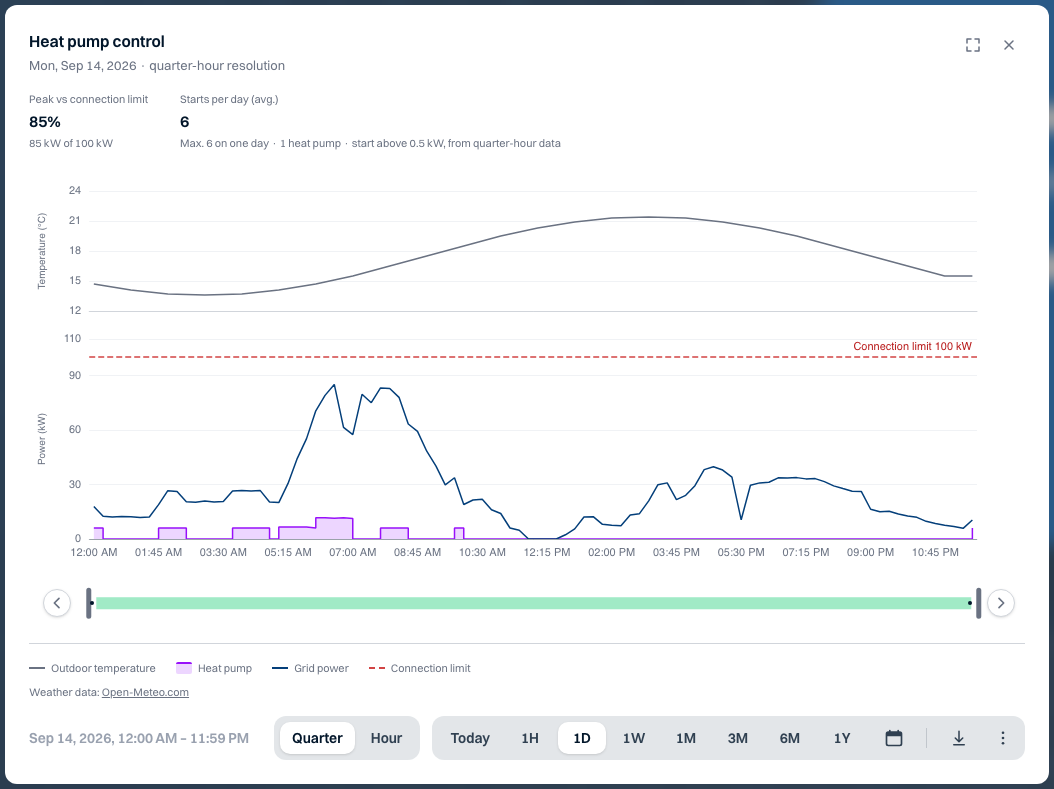Click the Connection limit 100 kW label
Image resolution: width=1054 pixels, height=789 pixels.
click(912, 346)
